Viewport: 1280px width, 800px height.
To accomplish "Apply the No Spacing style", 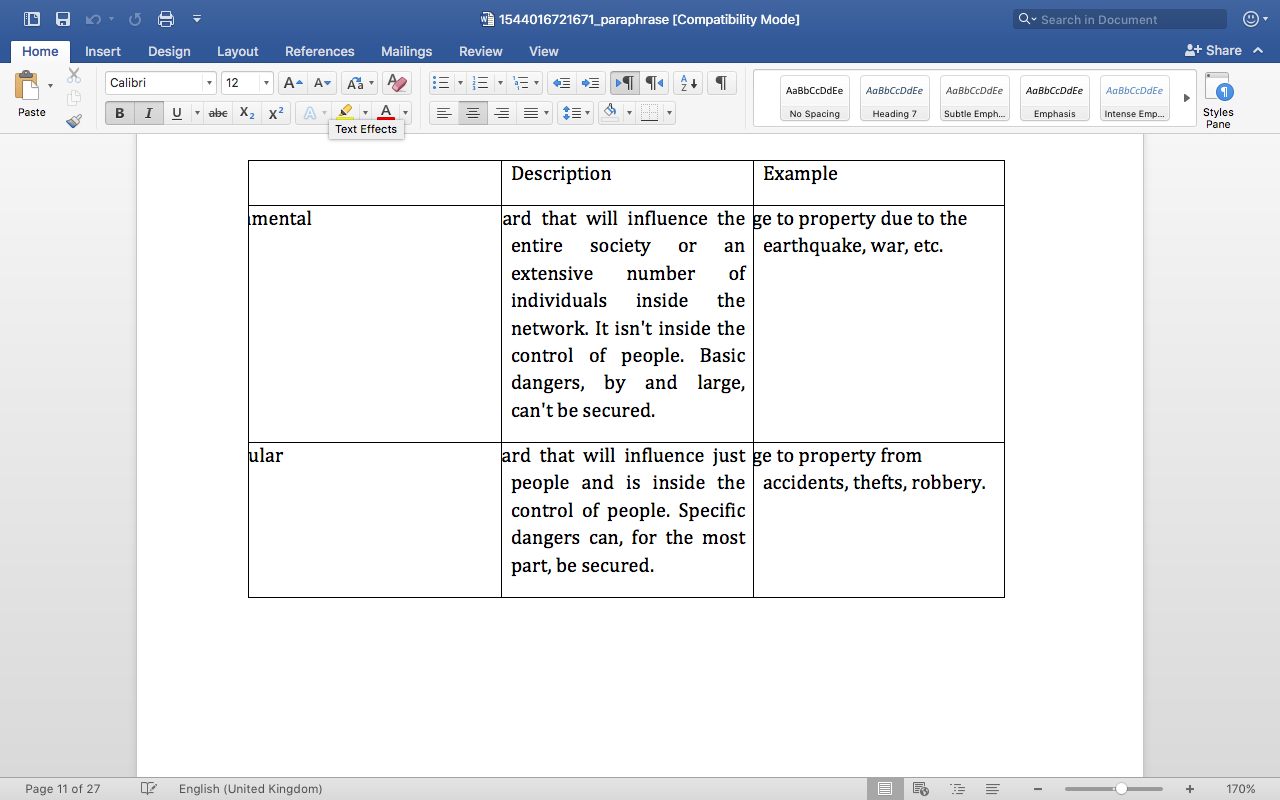I will pos(815,98).
